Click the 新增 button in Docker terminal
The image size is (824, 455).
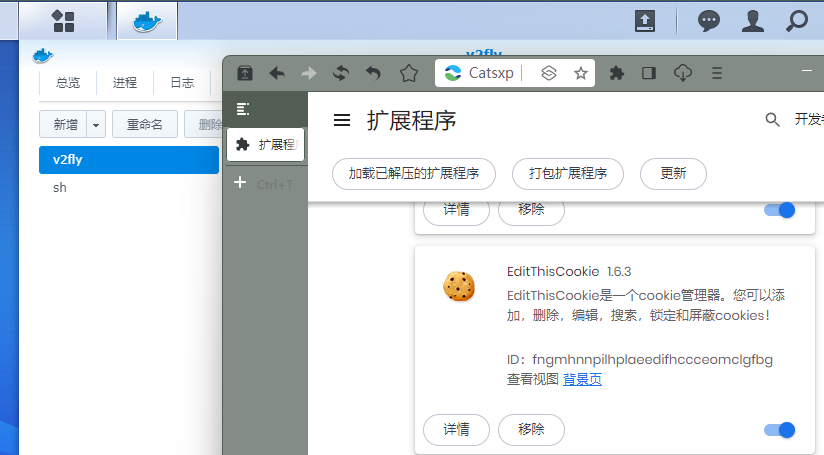click(x=64, y=125)
